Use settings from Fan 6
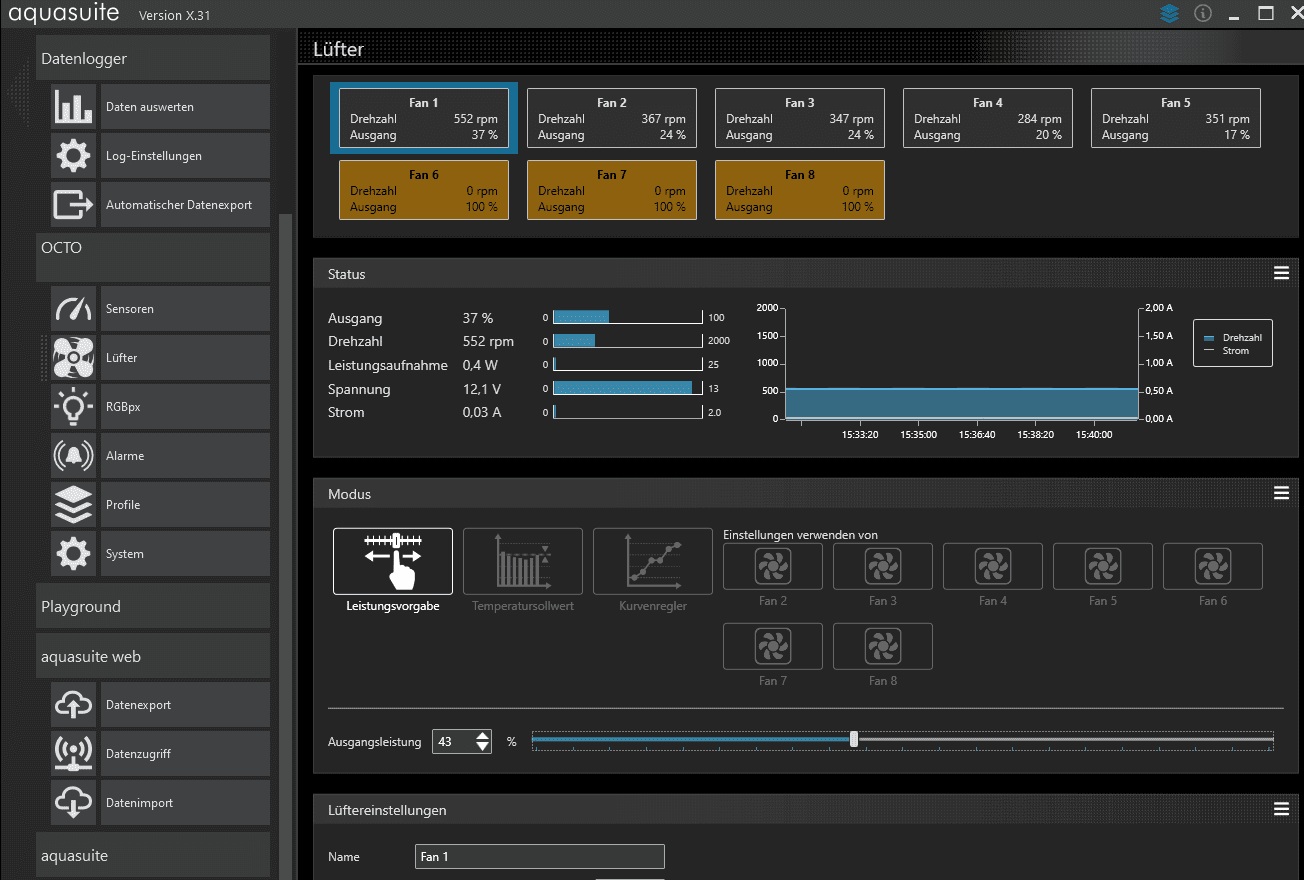This screenshot has width=1304, height=880. [x=1213, y=567]
